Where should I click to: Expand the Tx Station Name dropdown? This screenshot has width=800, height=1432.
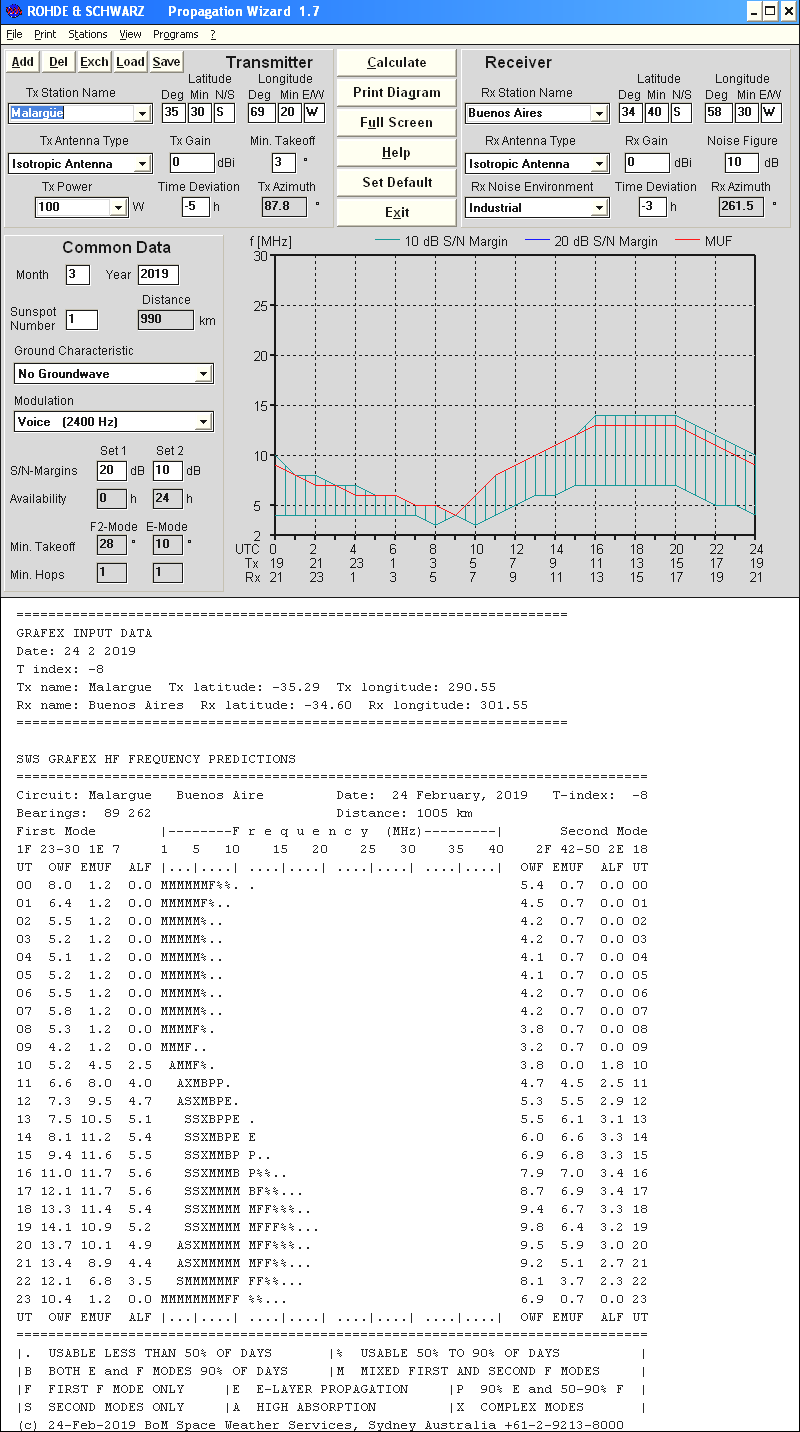[x=142, y=113]
